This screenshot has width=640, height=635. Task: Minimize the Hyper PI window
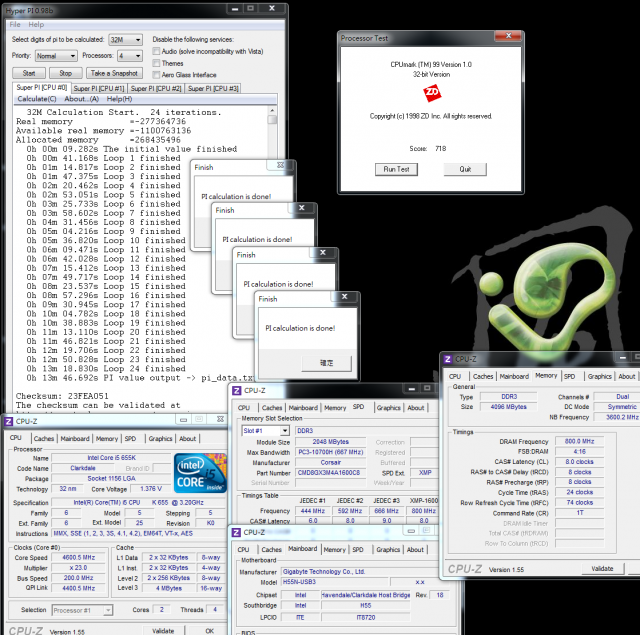click(x=235, y=9)
